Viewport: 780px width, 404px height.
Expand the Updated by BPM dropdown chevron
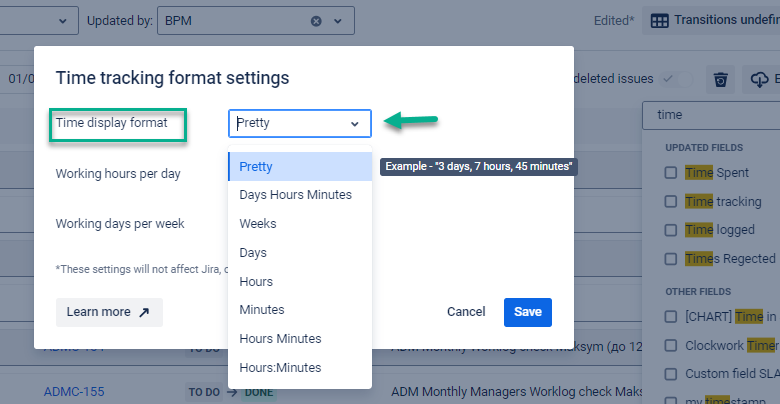(x=338, y=20)
